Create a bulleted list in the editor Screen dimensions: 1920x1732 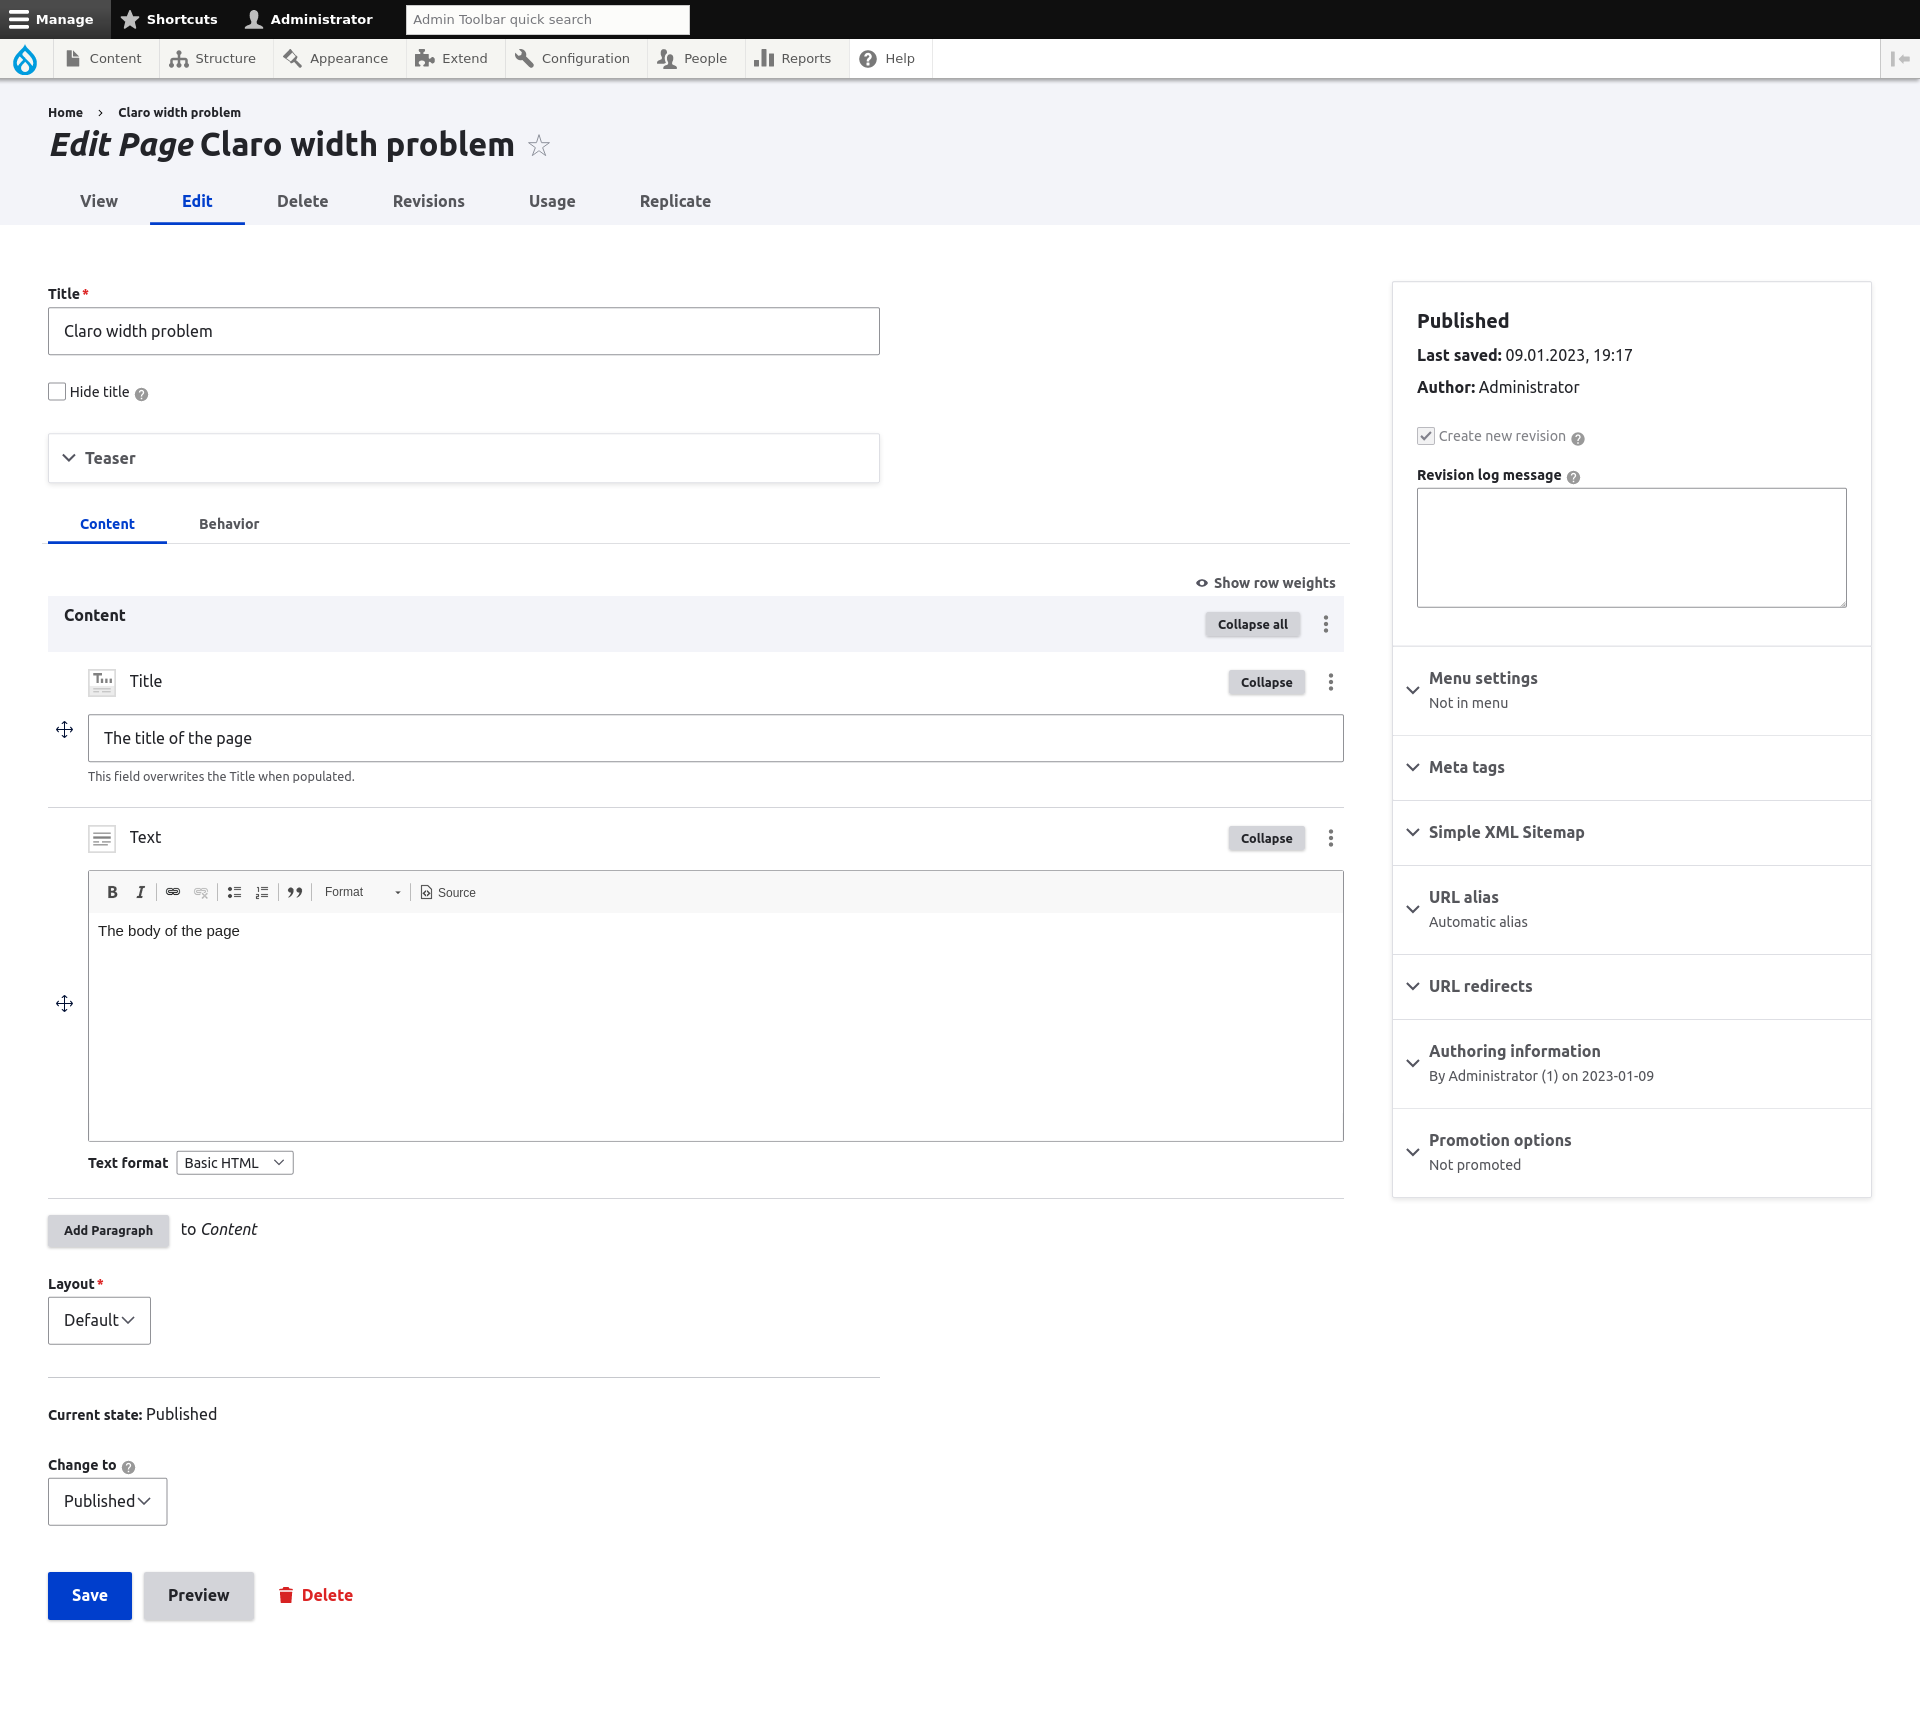(x=234, y=892)
